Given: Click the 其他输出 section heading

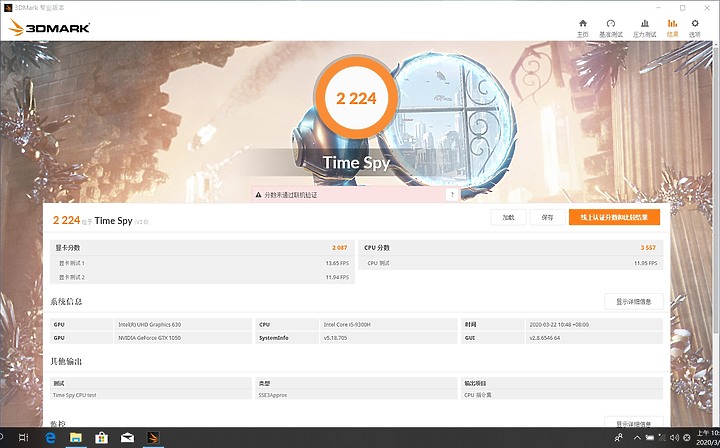Looking at the screenshot, I should click(x=66, y=362).
